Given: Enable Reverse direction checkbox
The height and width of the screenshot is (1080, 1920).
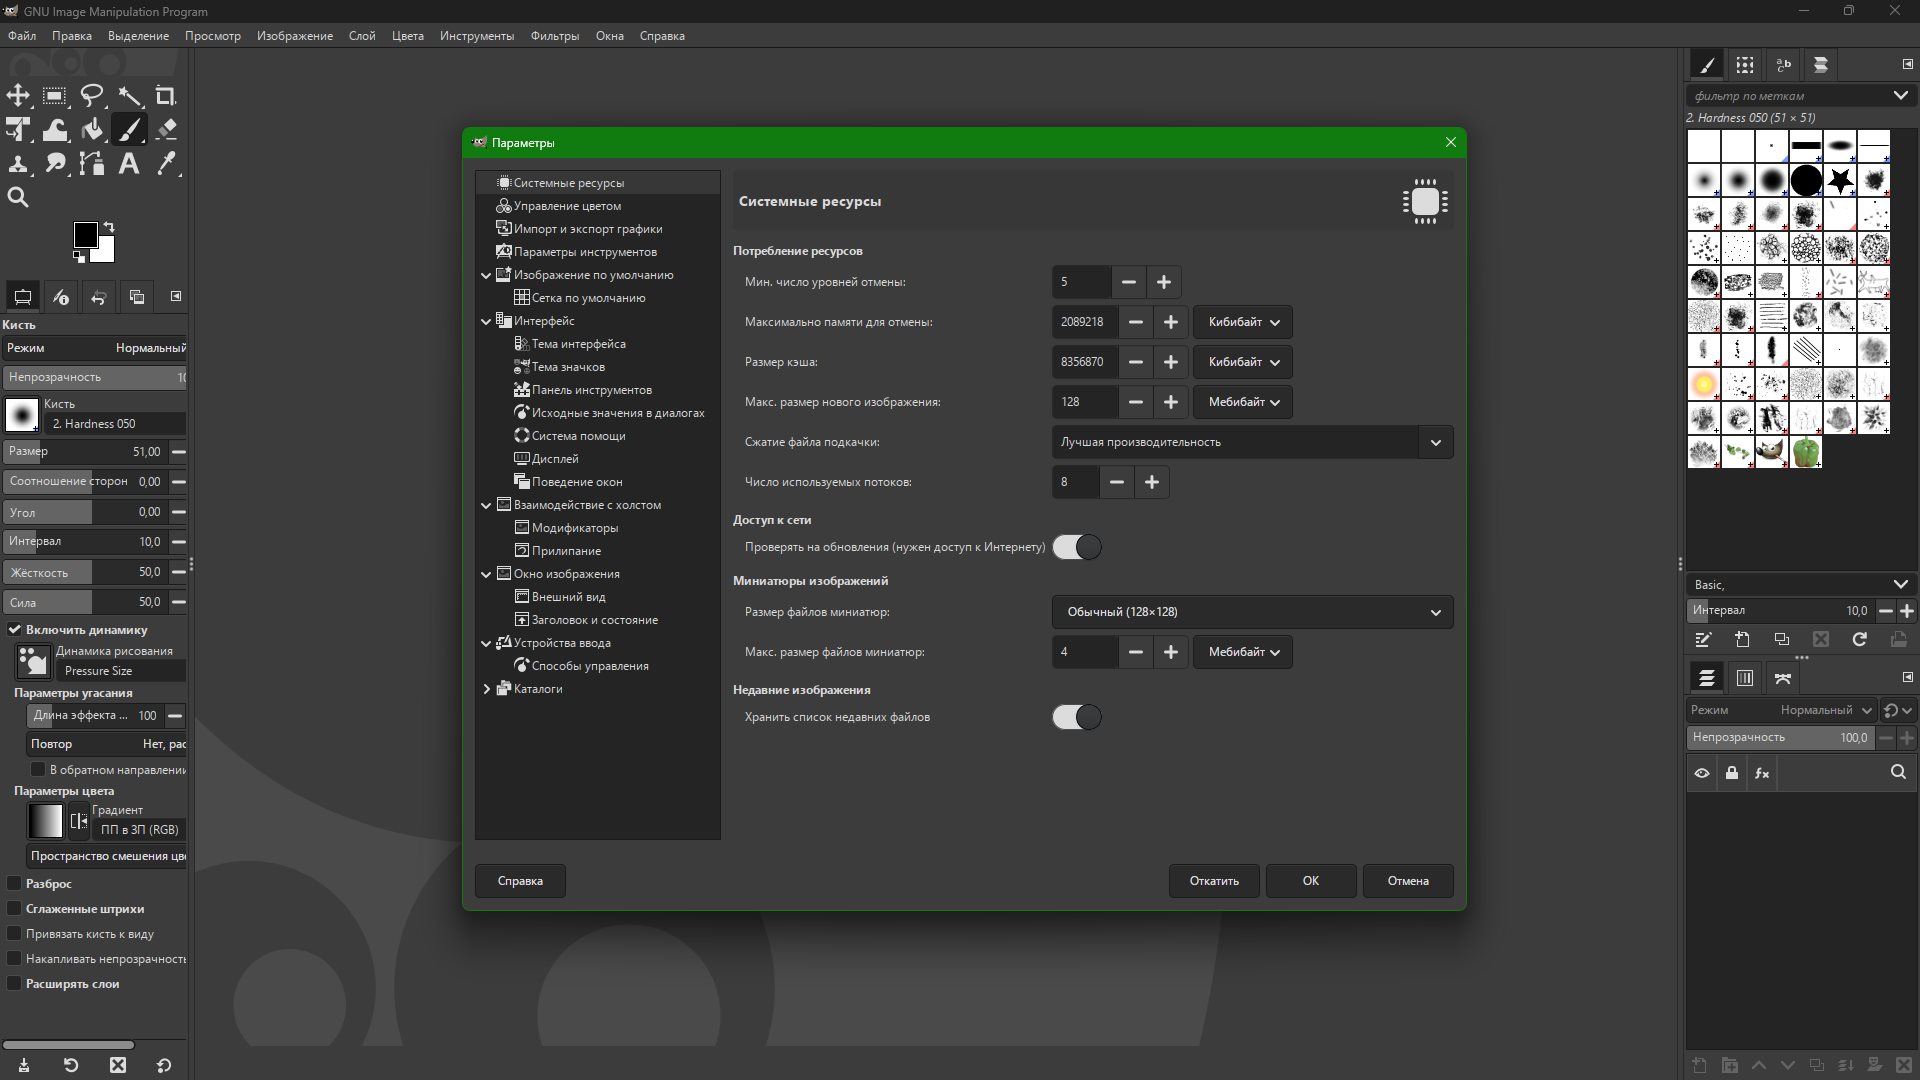Looking at the screenshot, I should click(x=38, y=770).
